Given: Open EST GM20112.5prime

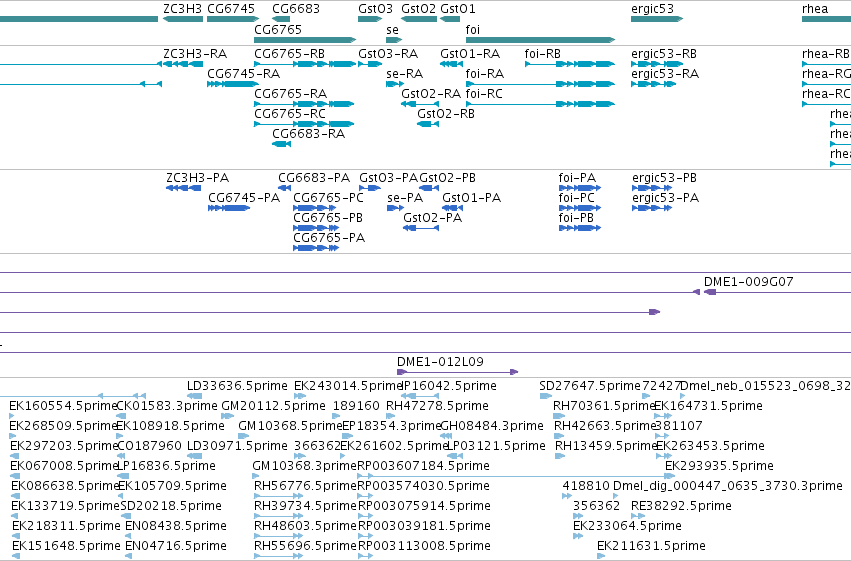Looking at the screenshot, I should point(227,416).
